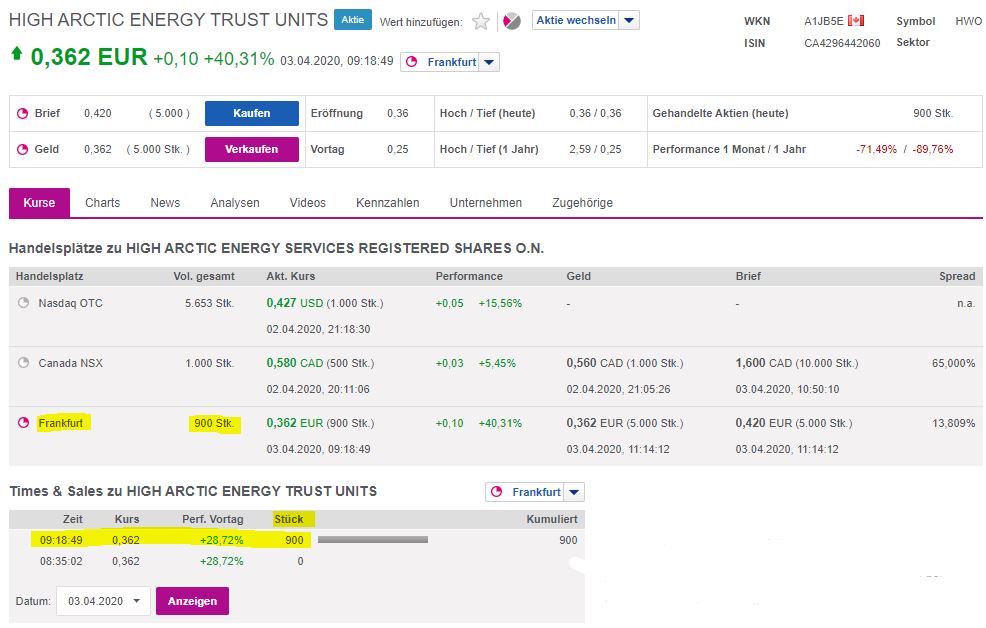
Task: Click the Canada NSX status icon
Action: (24, 363)
